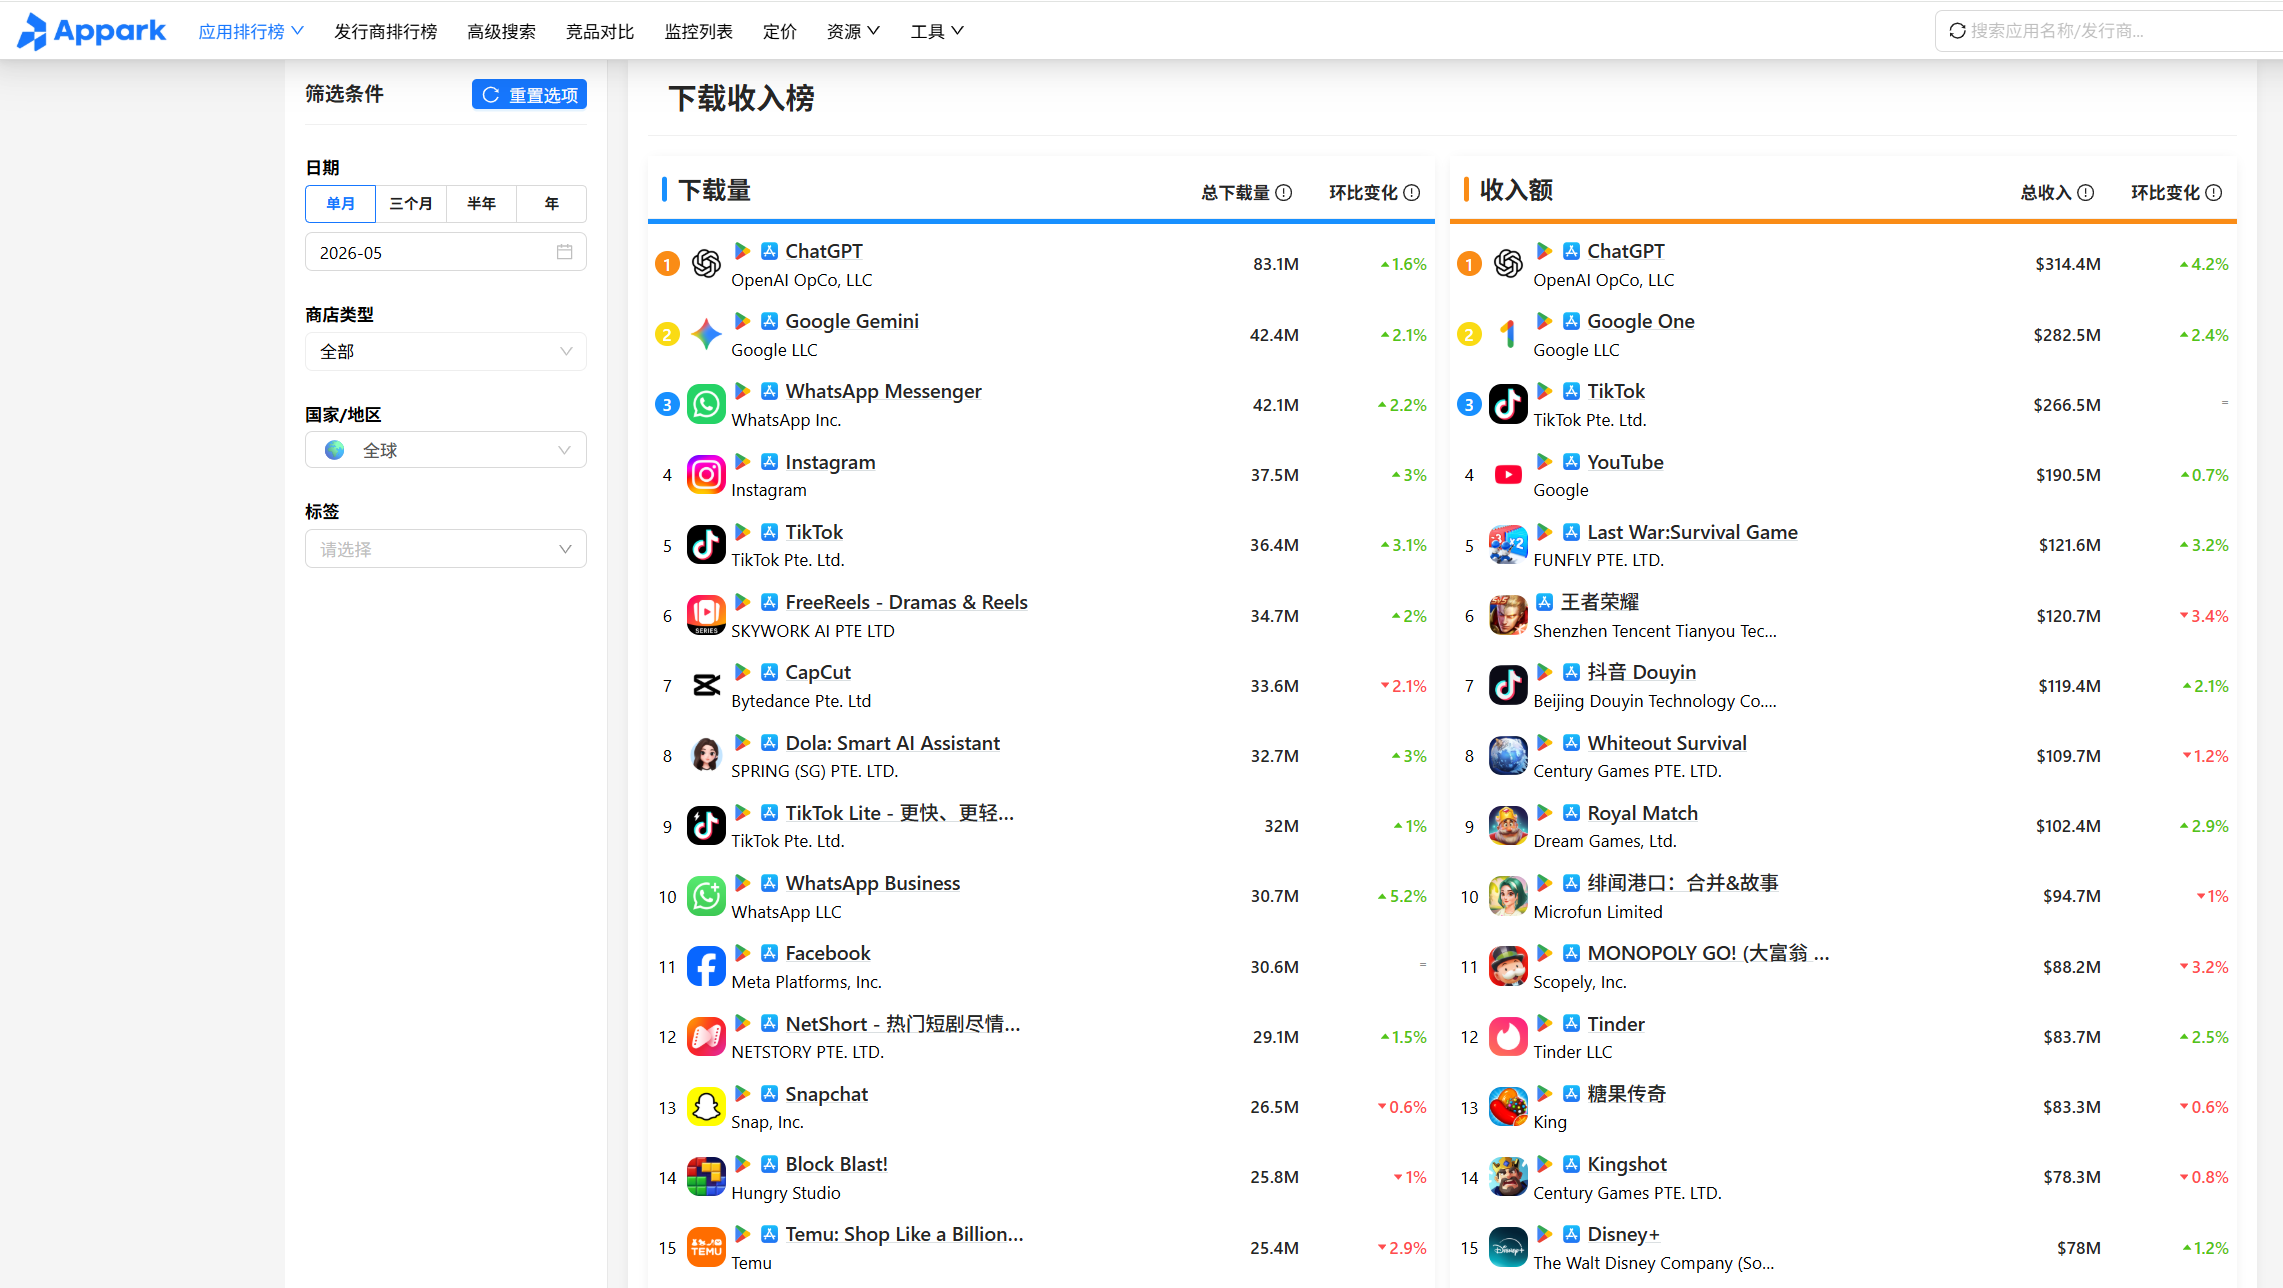Go to 定价 page
The height and width of the screenshot is (1288, 2283).
tap(780, 32)
